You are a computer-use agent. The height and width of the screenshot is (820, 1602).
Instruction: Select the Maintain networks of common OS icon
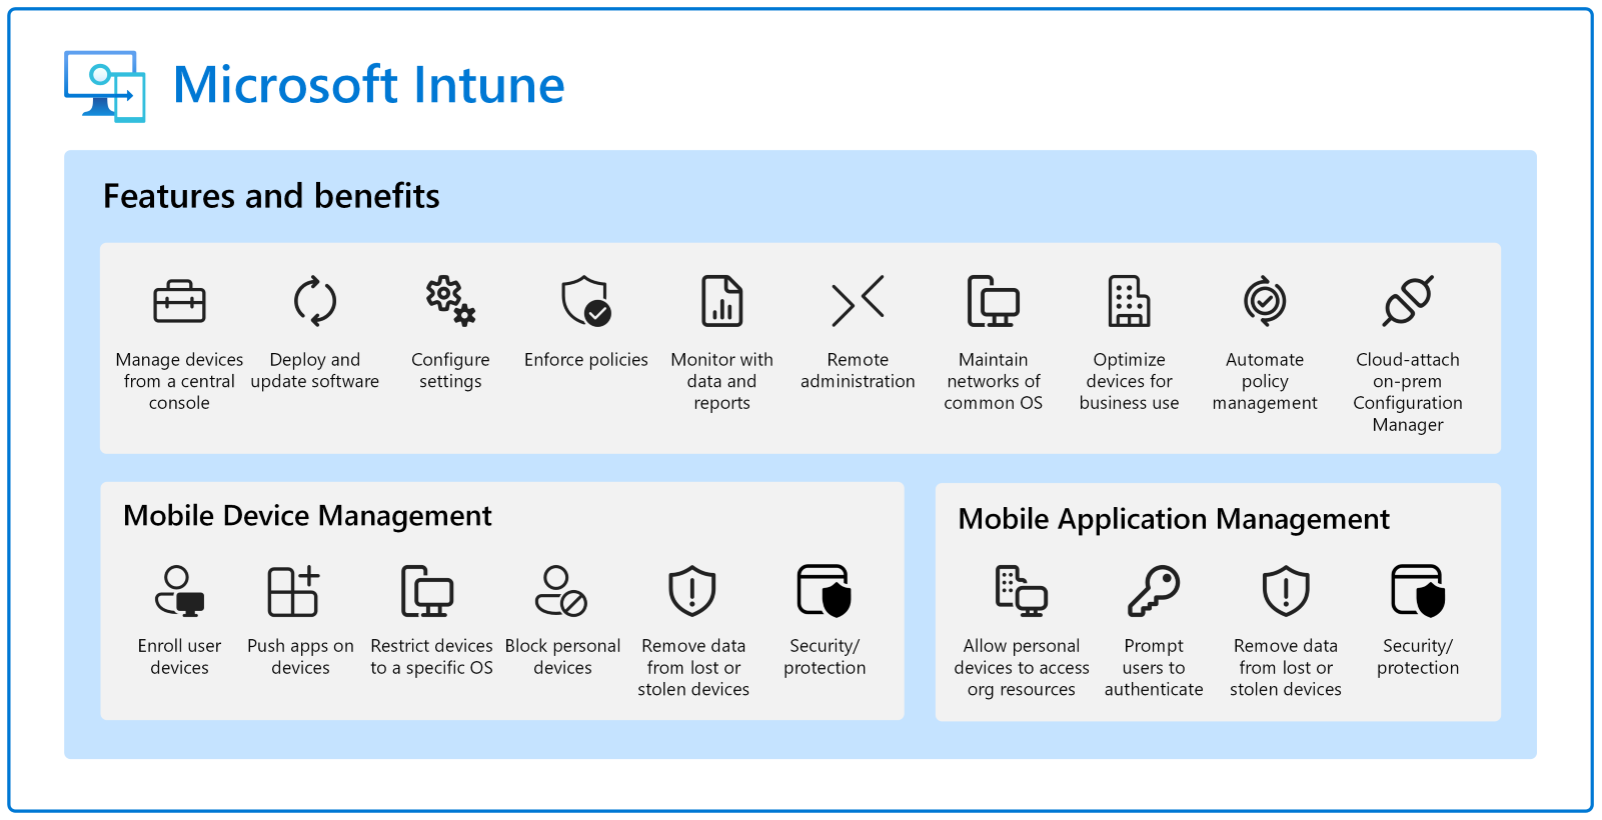(x=993, y=301)
